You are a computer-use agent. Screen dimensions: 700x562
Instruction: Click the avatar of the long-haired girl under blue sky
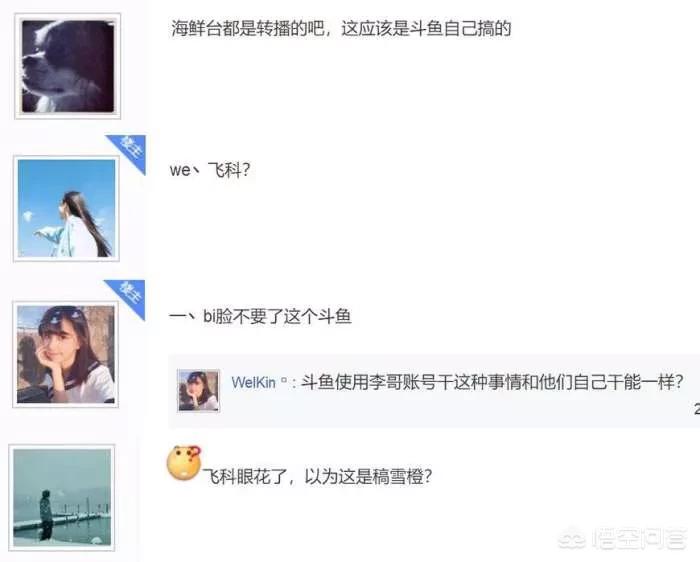[66, 208]
